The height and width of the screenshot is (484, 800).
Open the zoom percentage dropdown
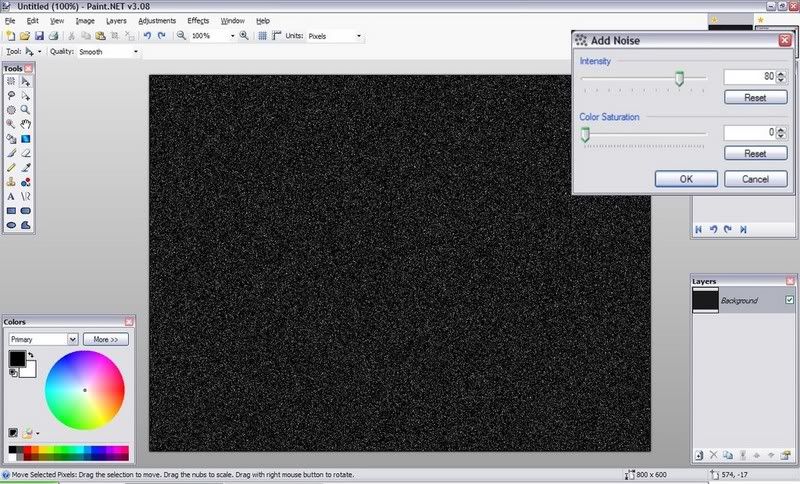pos(233,36)
